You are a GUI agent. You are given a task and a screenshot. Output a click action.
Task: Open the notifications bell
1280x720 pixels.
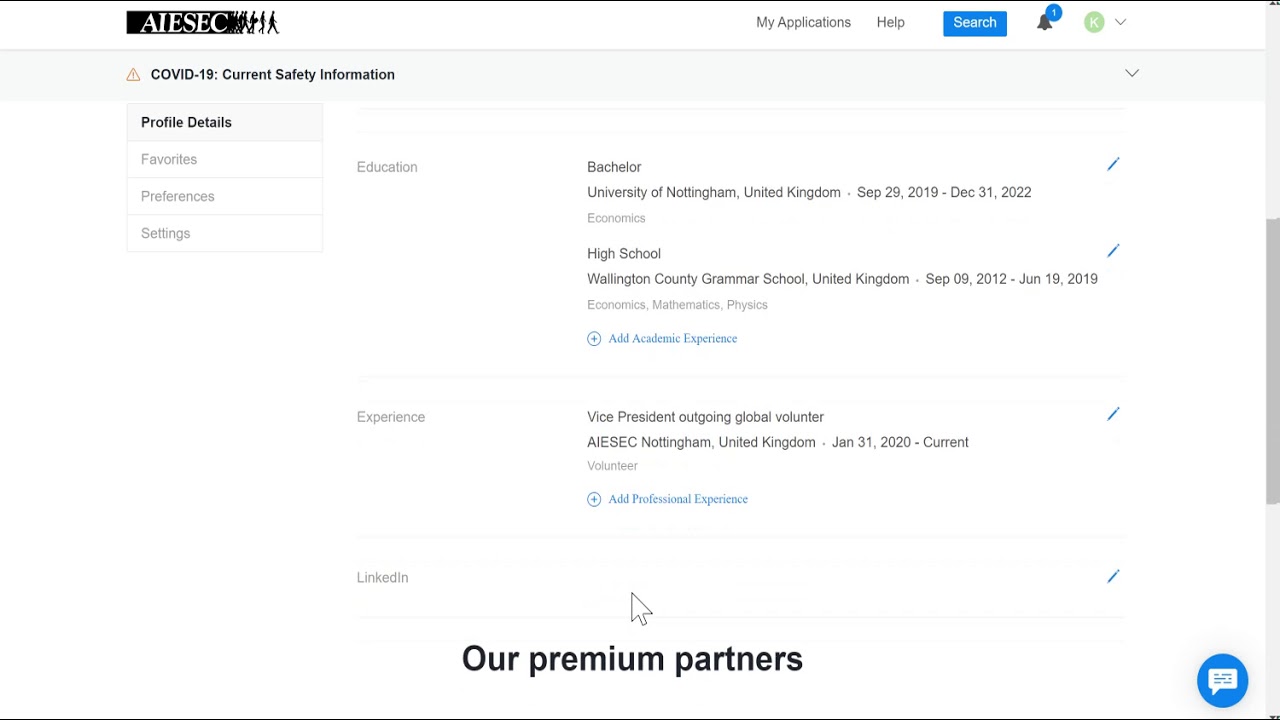pyautogui.click(x=1045, y=22)
